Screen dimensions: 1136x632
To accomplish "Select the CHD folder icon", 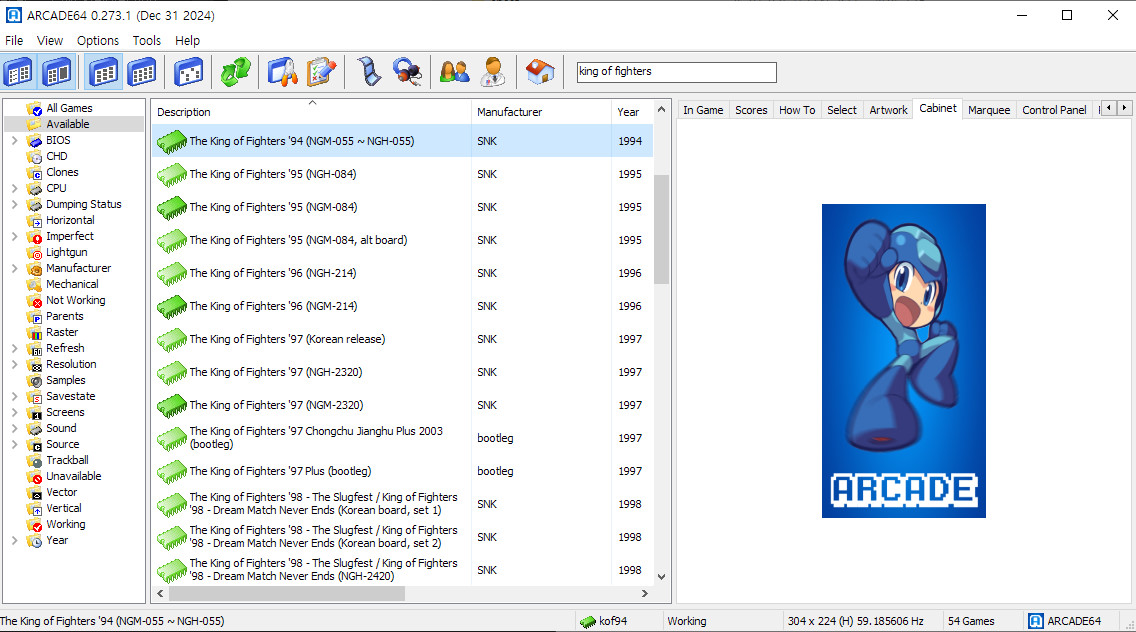I will (x=34, y=157).
